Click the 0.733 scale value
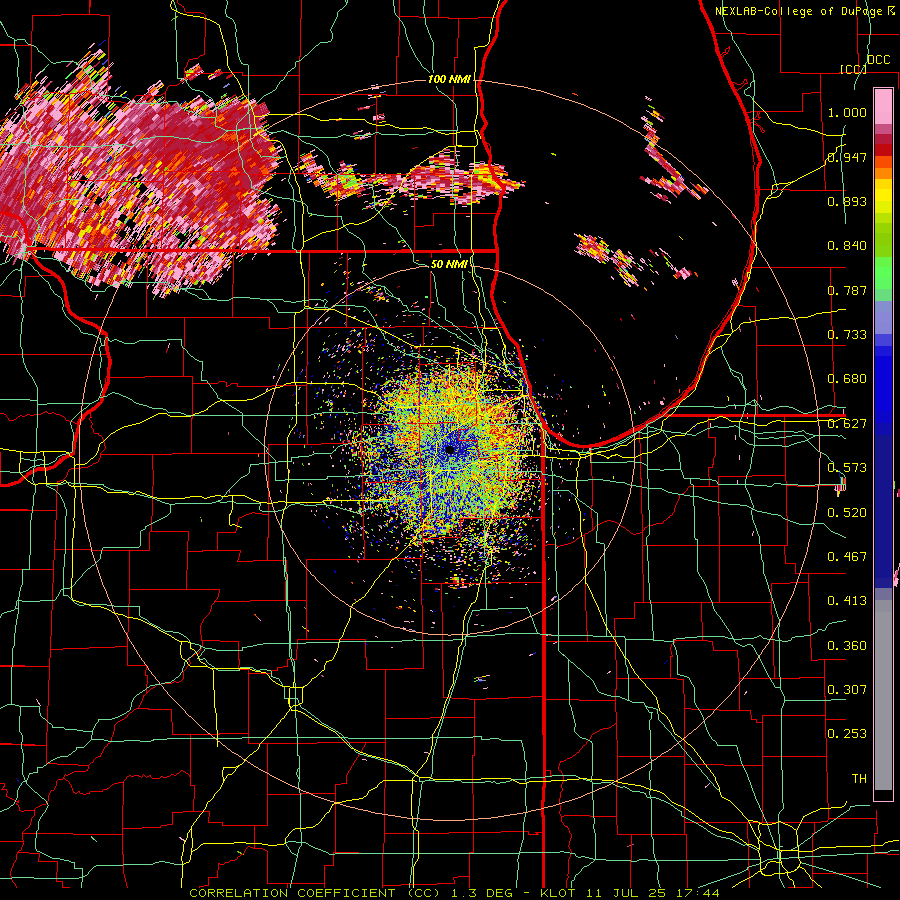This screenshot has width=900, height=900. coord(847,335)
